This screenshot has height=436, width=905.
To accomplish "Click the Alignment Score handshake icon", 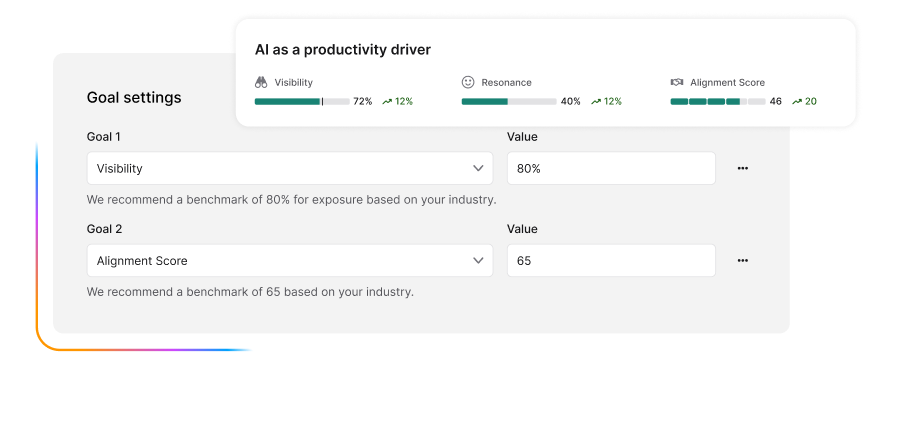I will click(677, 83).
